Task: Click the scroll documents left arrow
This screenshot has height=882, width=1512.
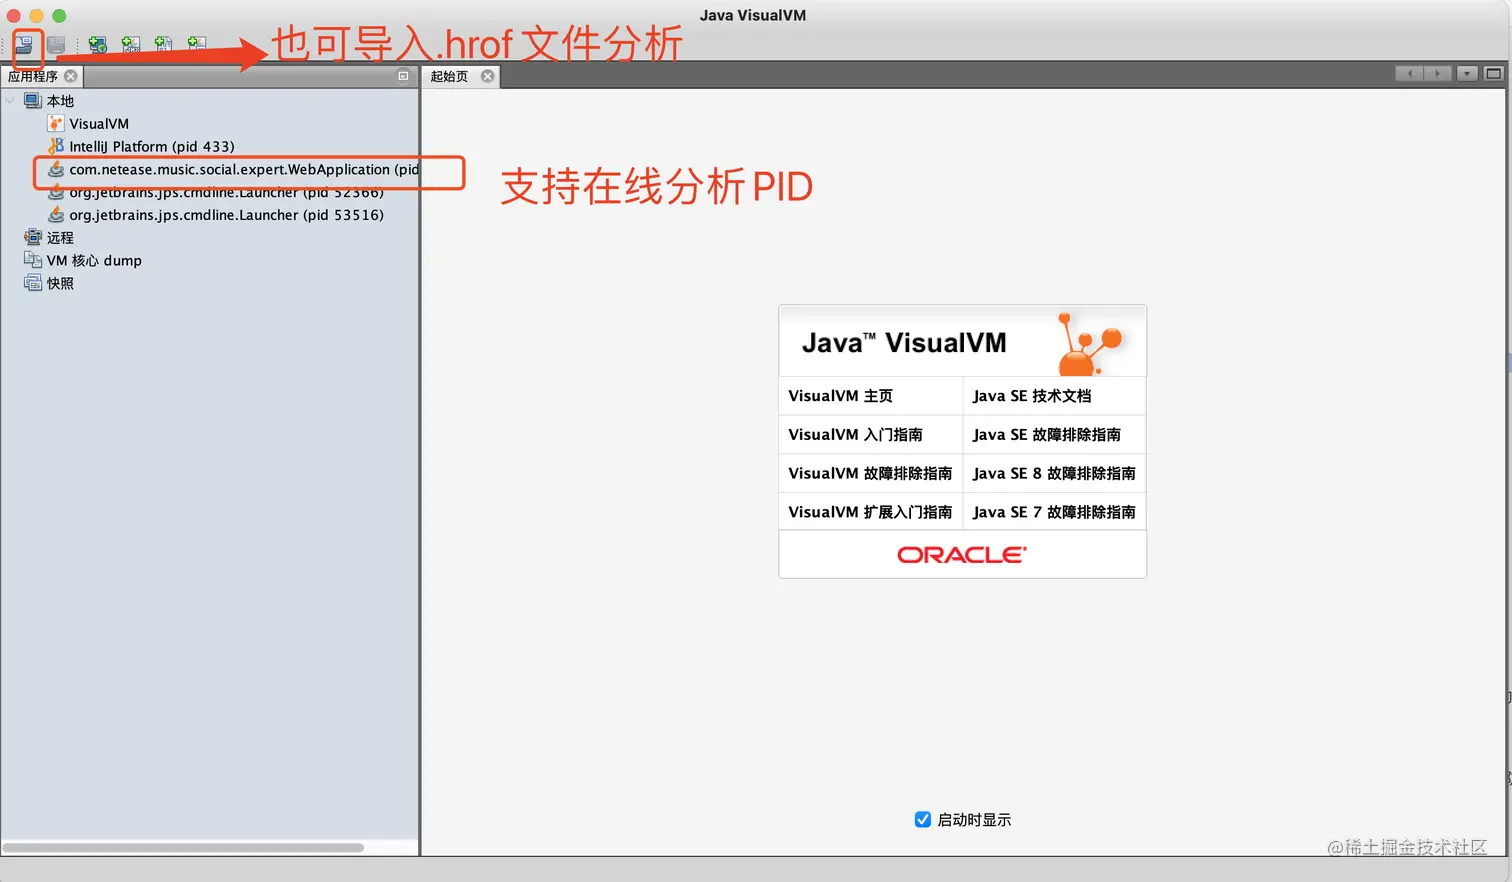Action: point(1409,74)
